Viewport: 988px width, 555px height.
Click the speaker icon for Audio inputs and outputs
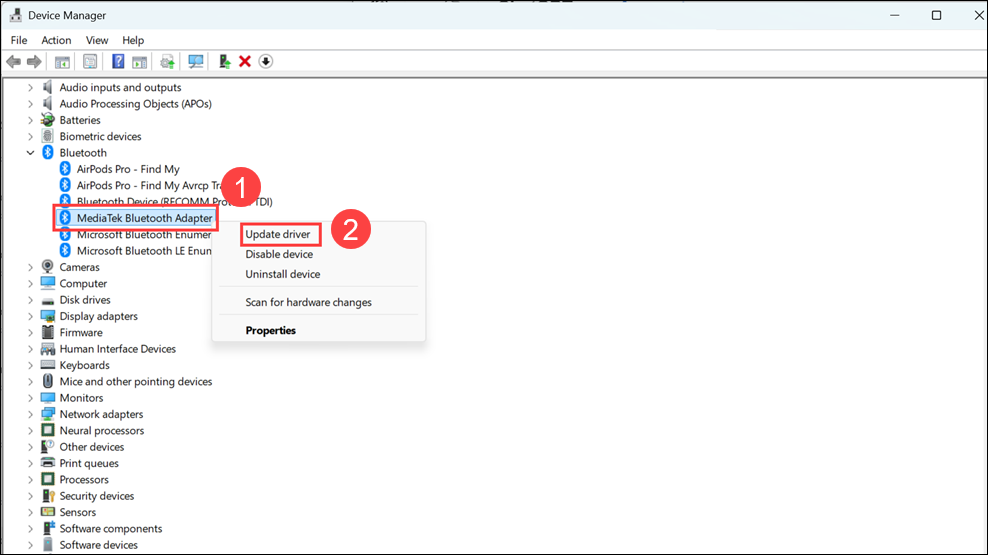47,87
